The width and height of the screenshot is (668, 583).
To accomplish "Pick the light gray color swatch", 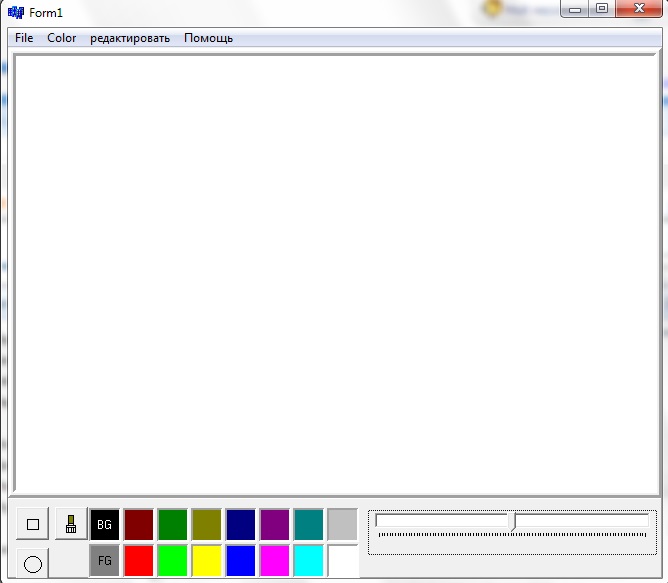I will (343, 524).
